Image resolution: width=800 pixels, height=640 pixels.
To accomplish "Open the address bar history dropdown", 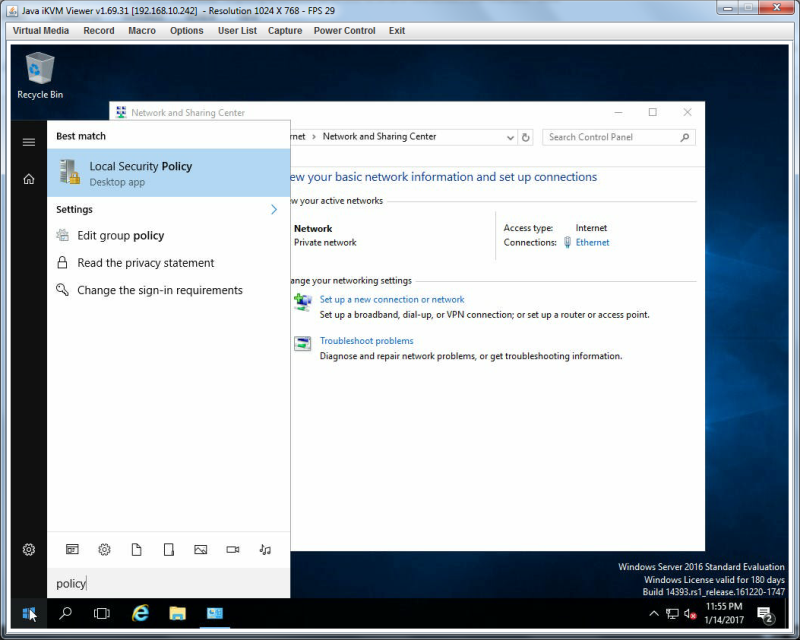I will (510, 137).
